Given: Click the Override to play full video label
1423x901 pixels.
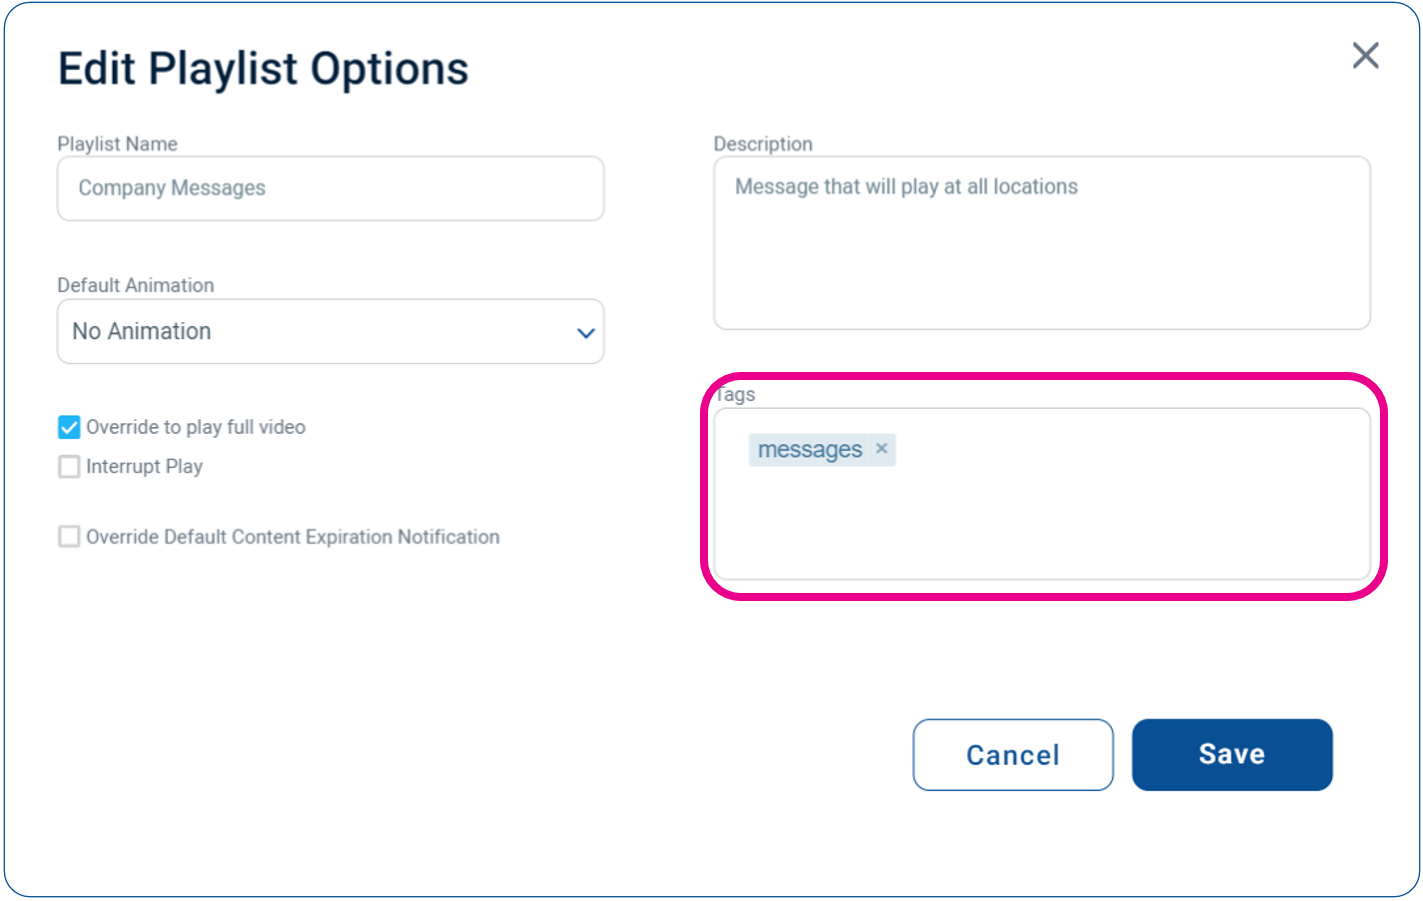Looking at the screenshot, I should coord(196,427).
